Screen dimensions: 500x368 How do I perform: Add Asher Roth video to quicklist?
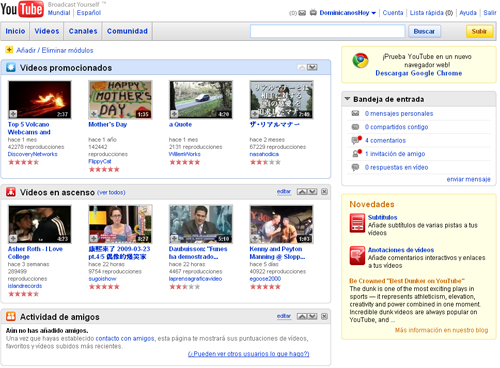pyautogui.click(x=13, y=238)
